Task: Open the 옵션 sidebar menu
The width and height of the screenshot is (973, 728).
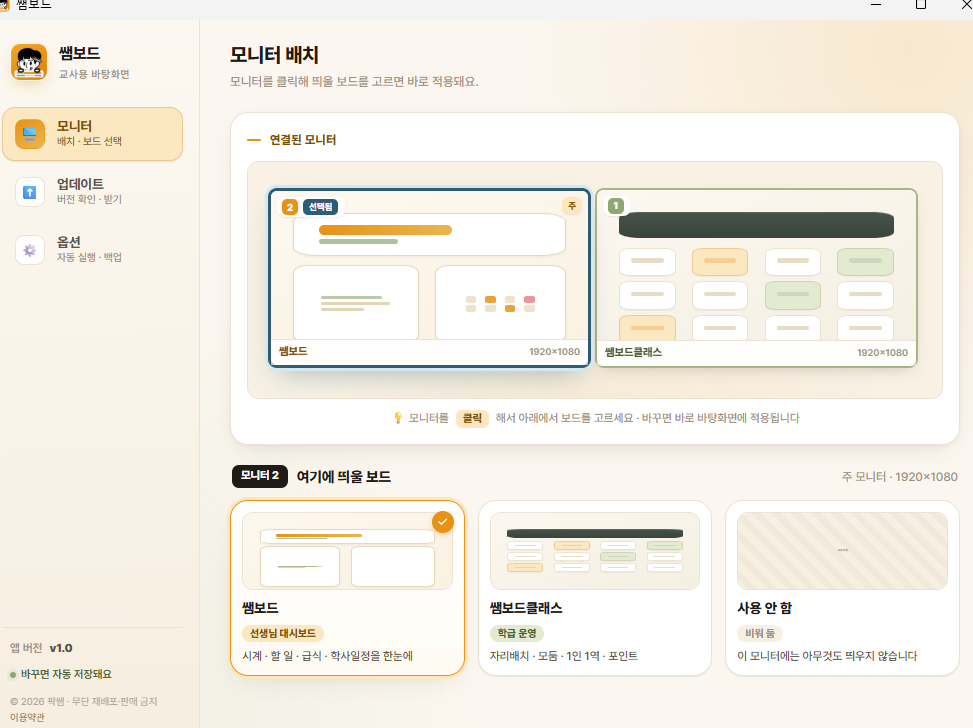Action: click(92, 249)
